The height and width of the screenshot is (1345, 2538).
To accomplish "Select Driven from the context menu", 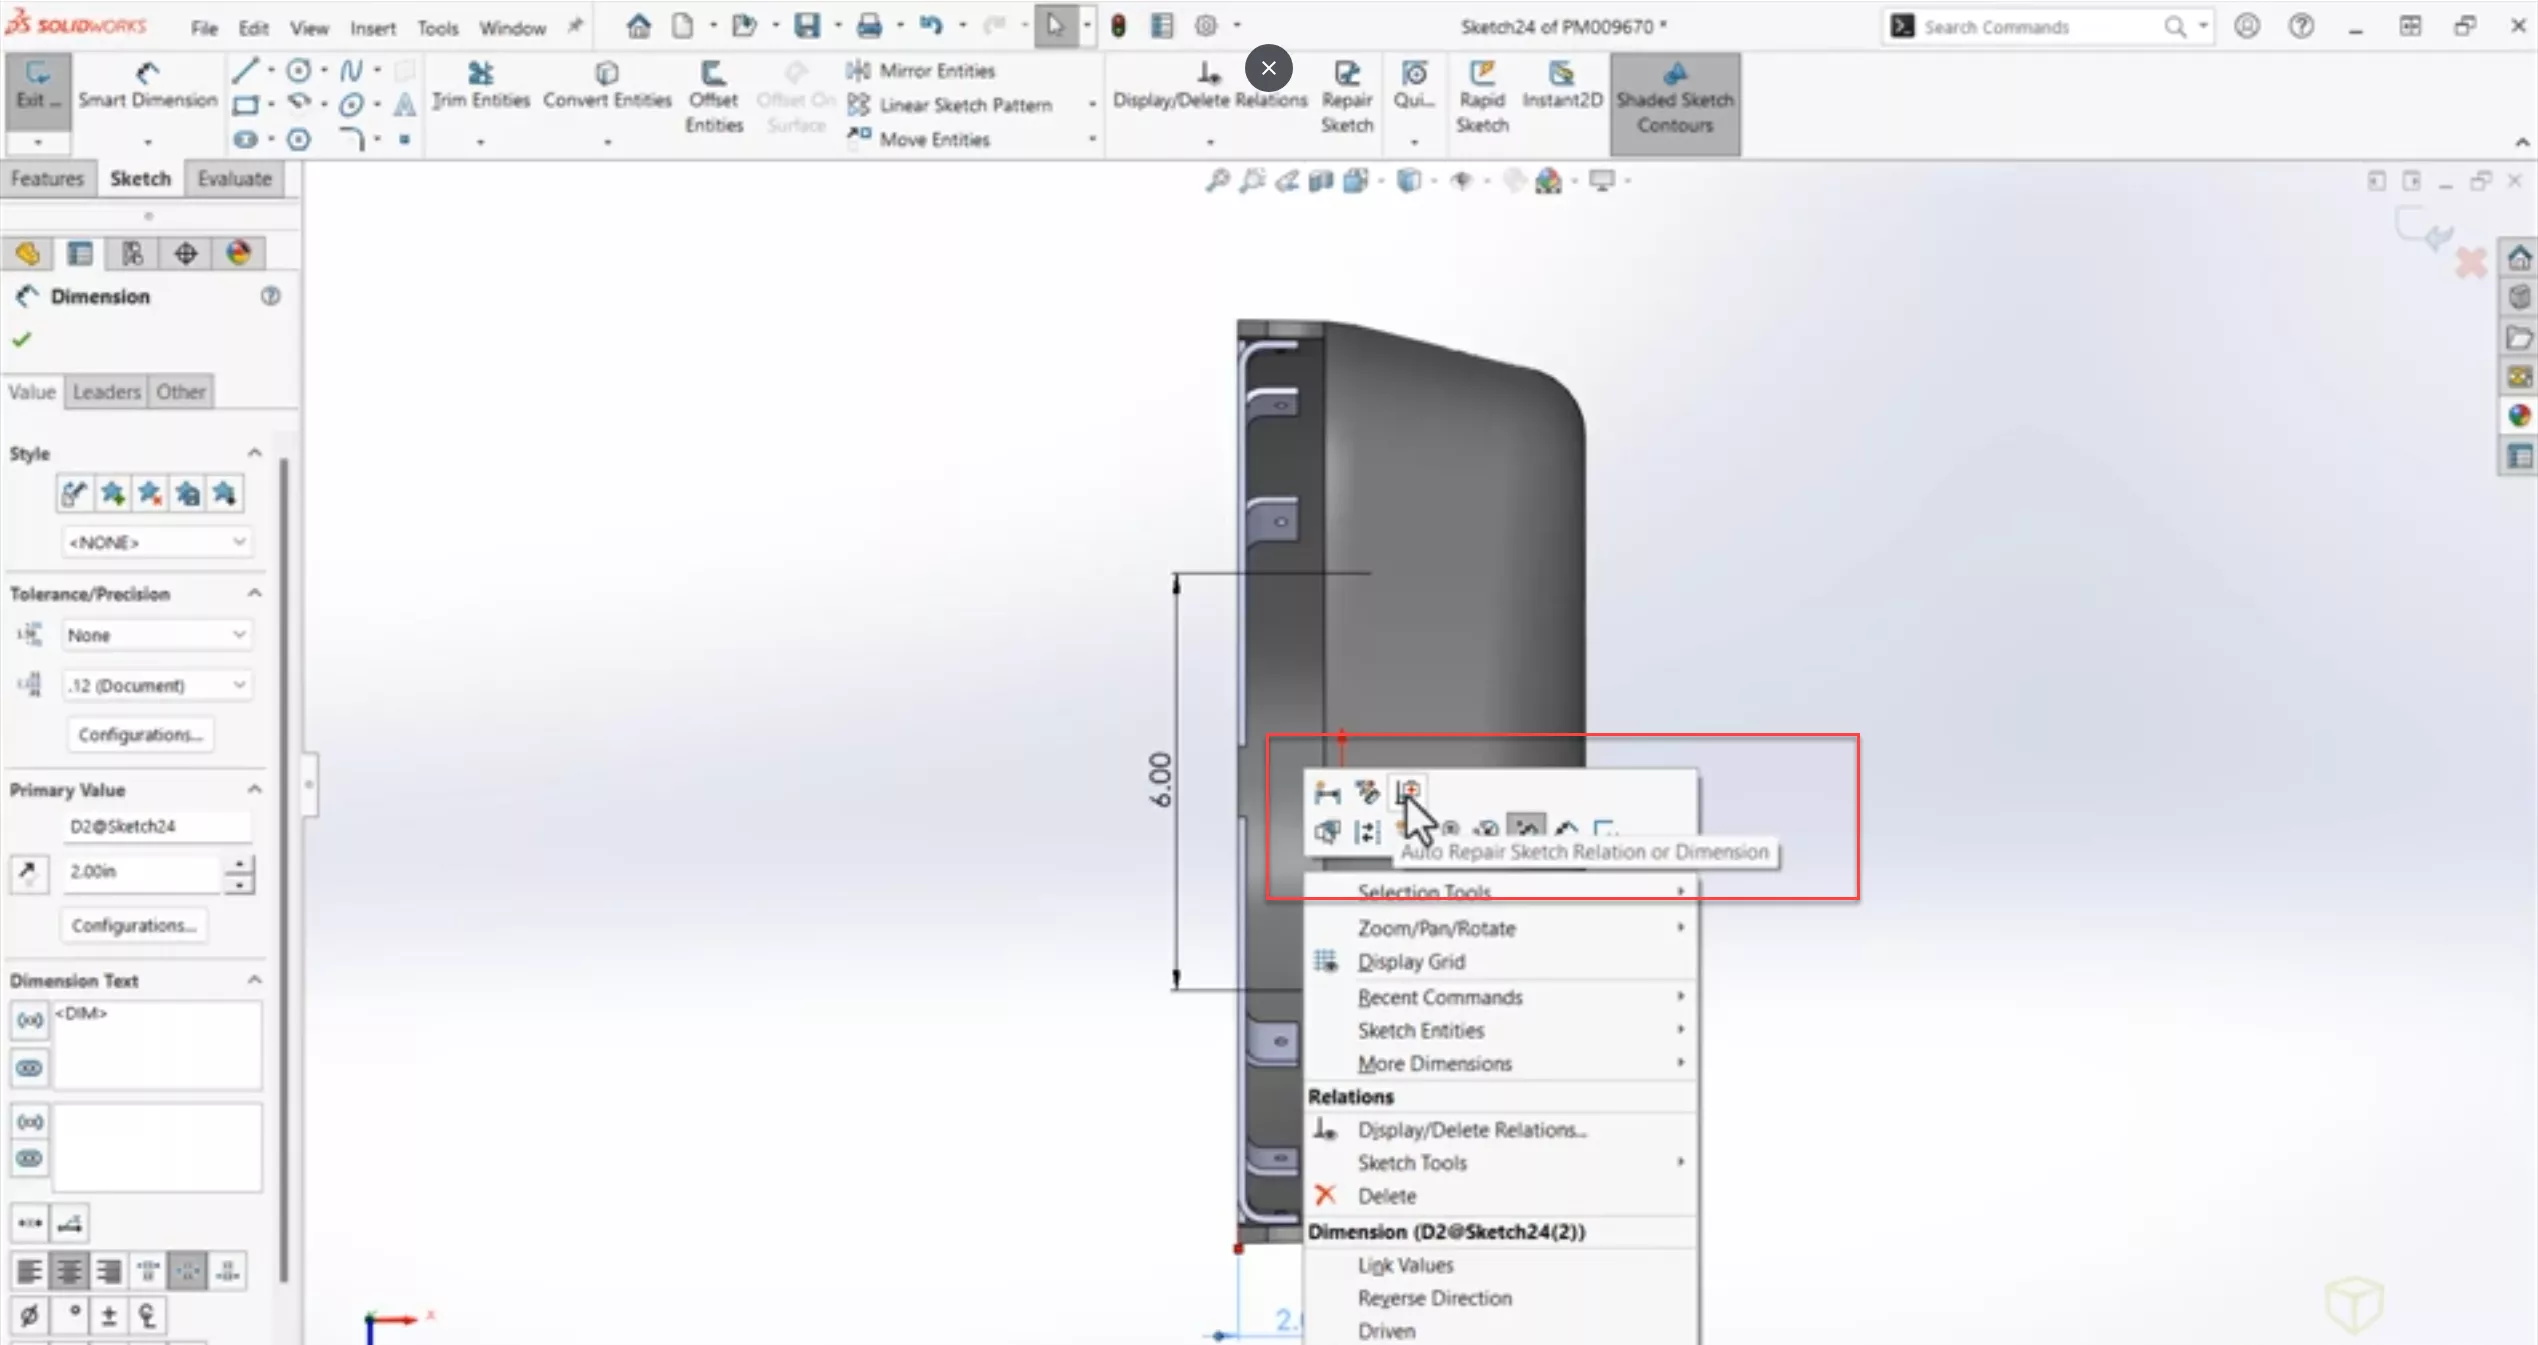I will 1383,1330.
